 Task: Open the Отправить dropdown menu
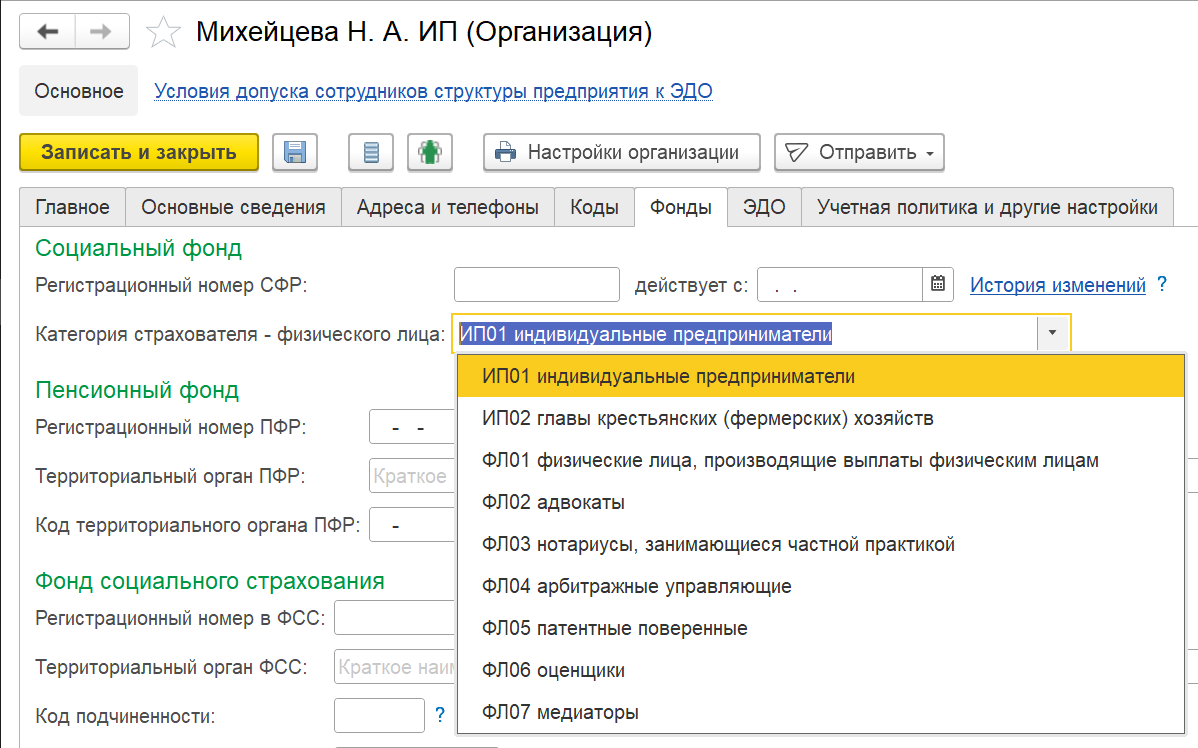(860, 153)
